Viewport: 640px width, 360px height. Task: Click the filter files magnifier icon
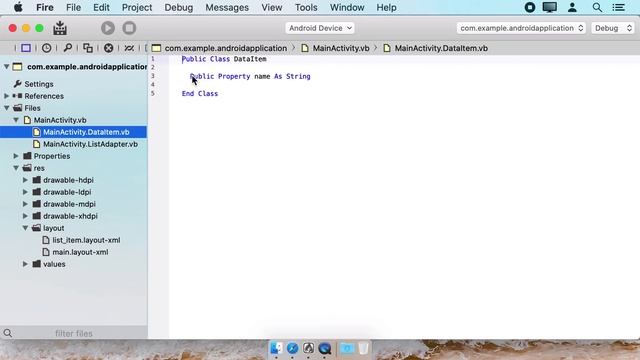8,333
